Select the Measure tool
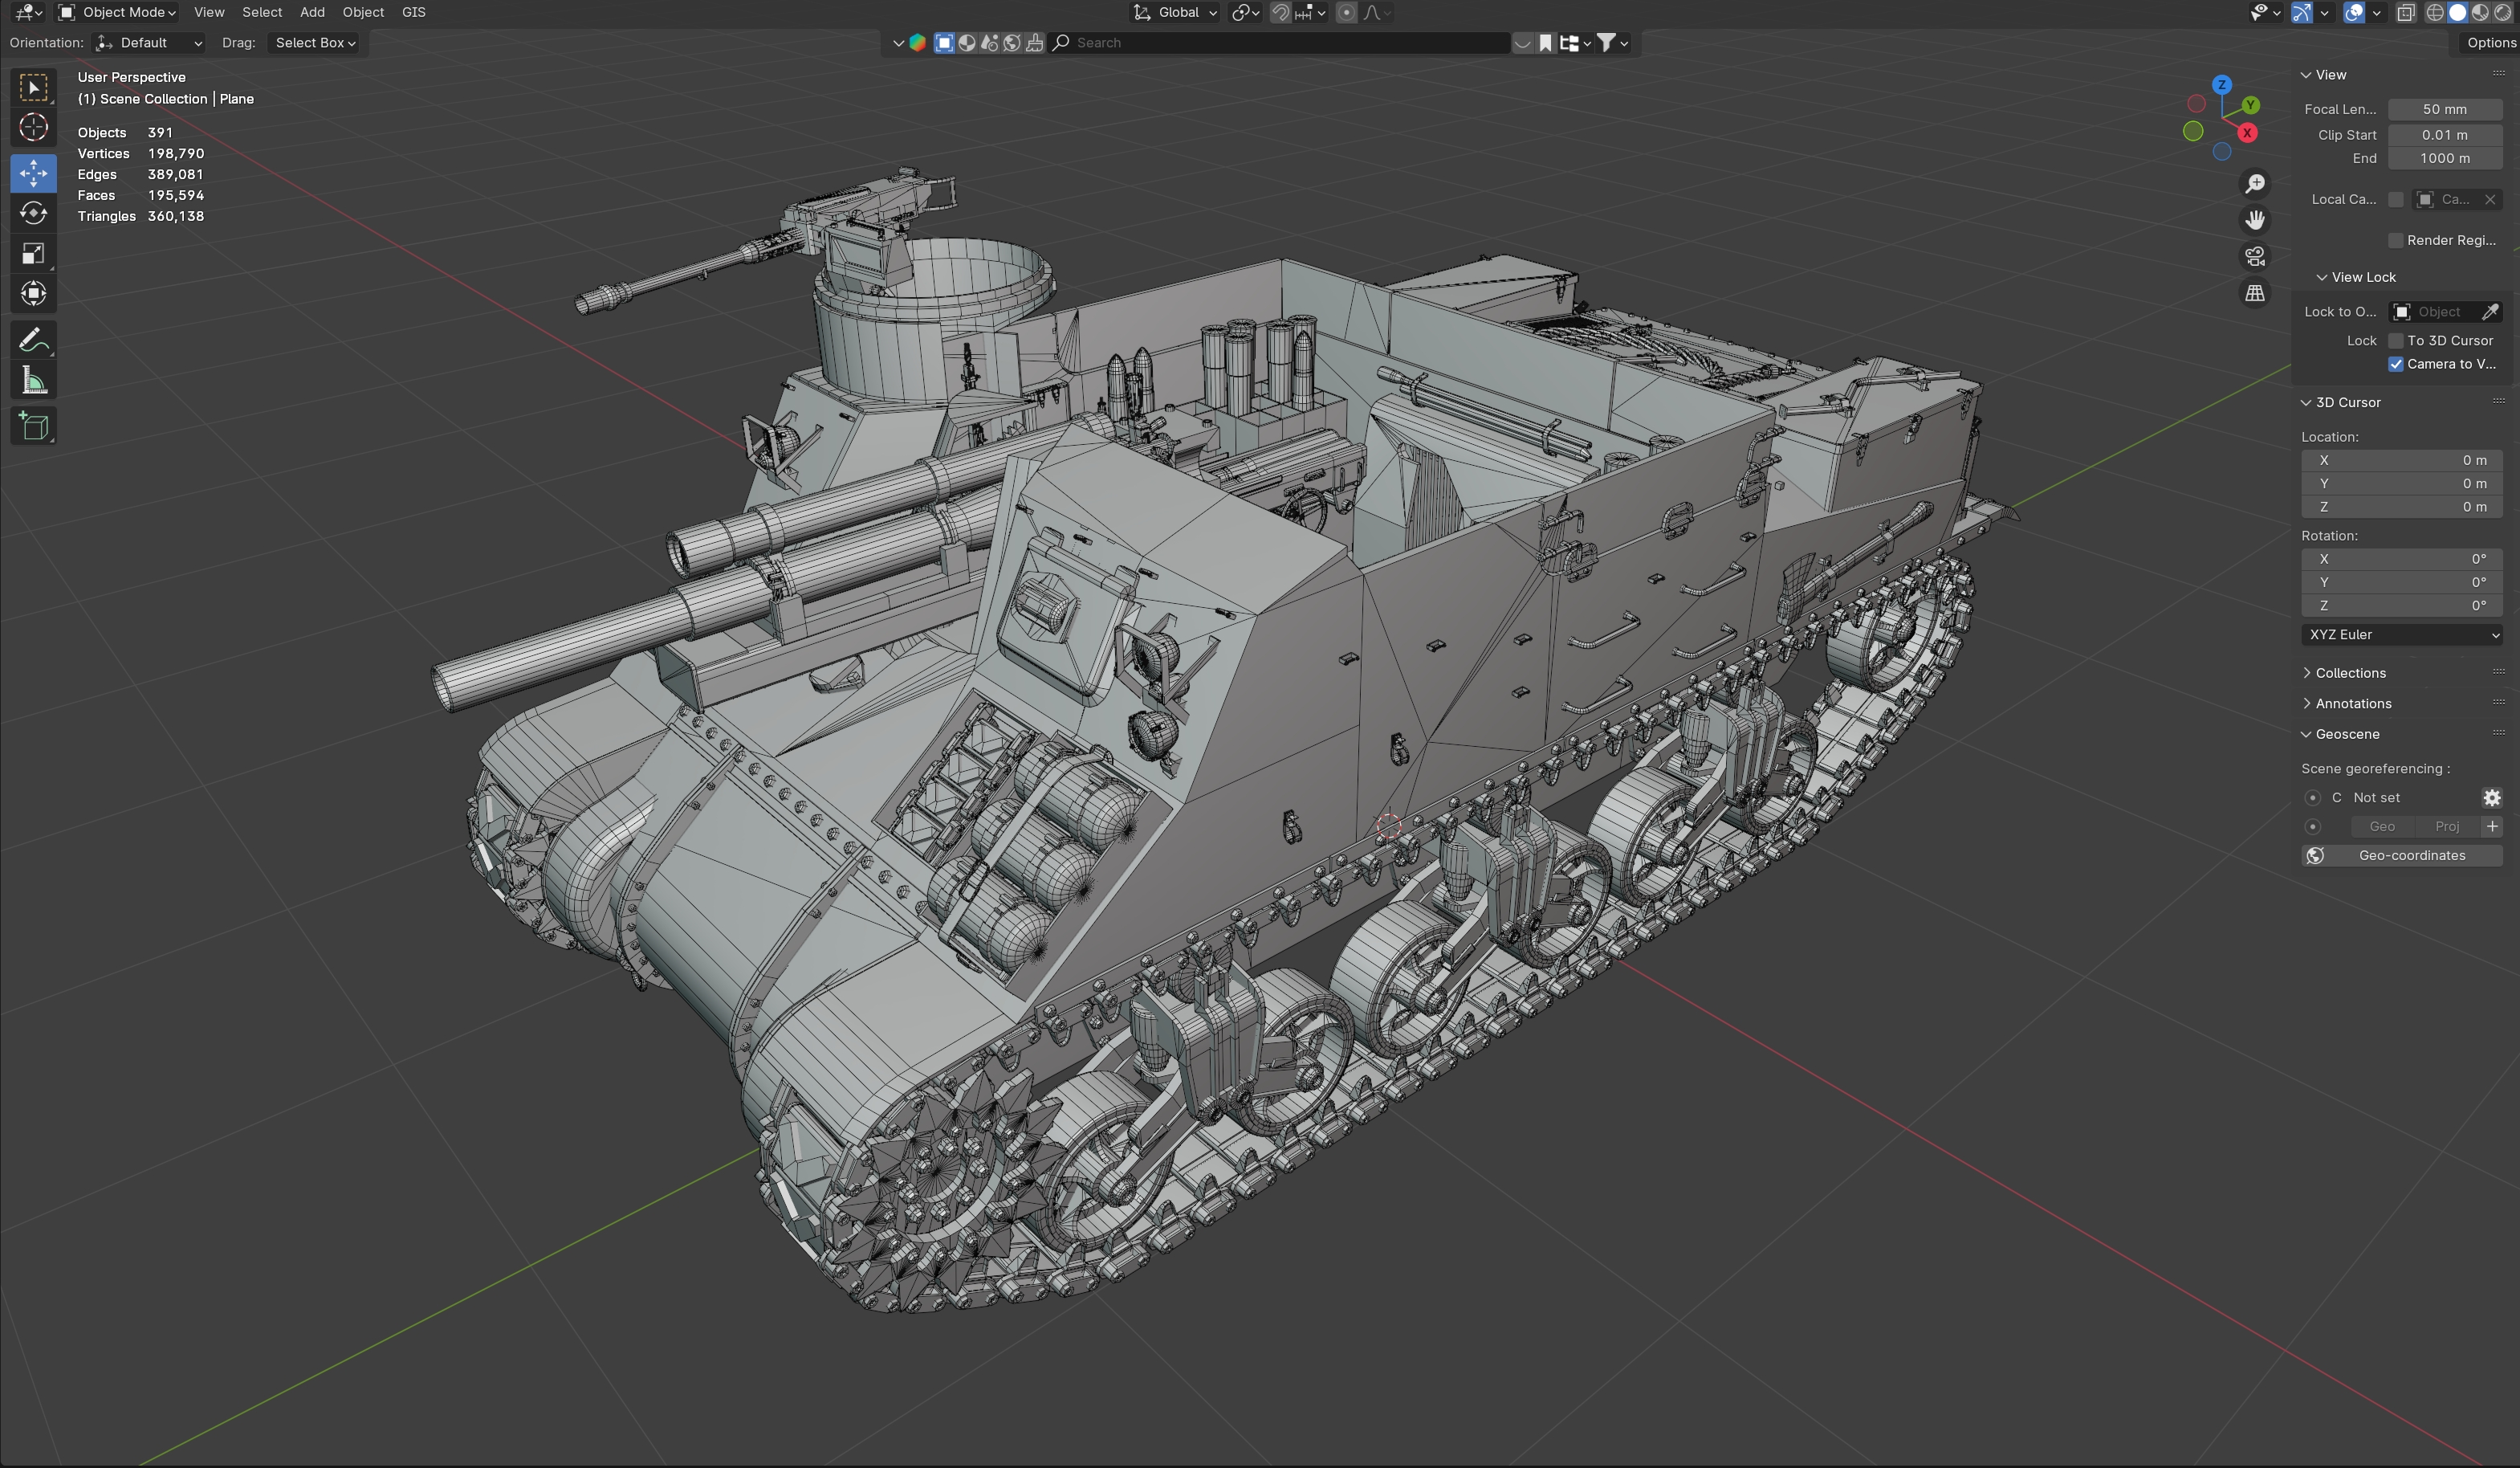Screen dimensions: 2520x1468 [33, 380]
